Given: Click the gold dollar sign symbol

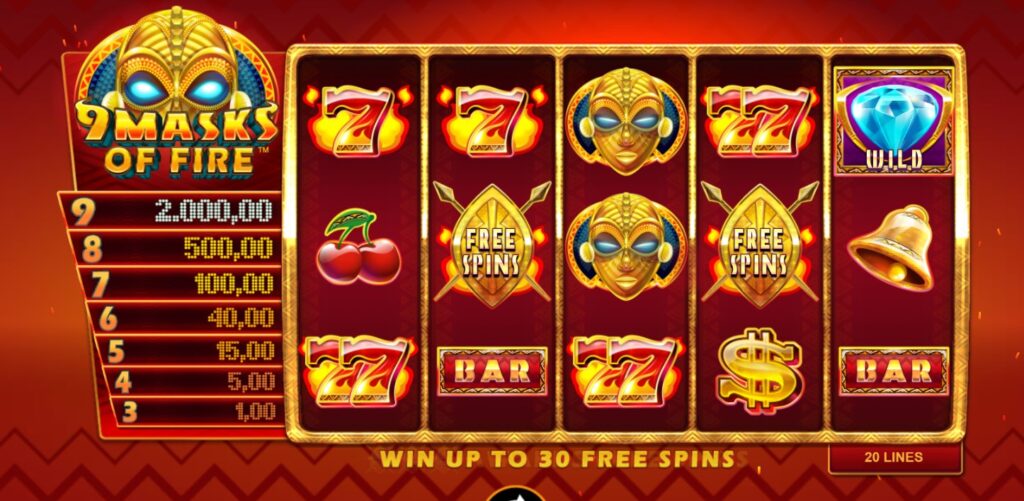Looking at the screenshot, I should point(759,370).
